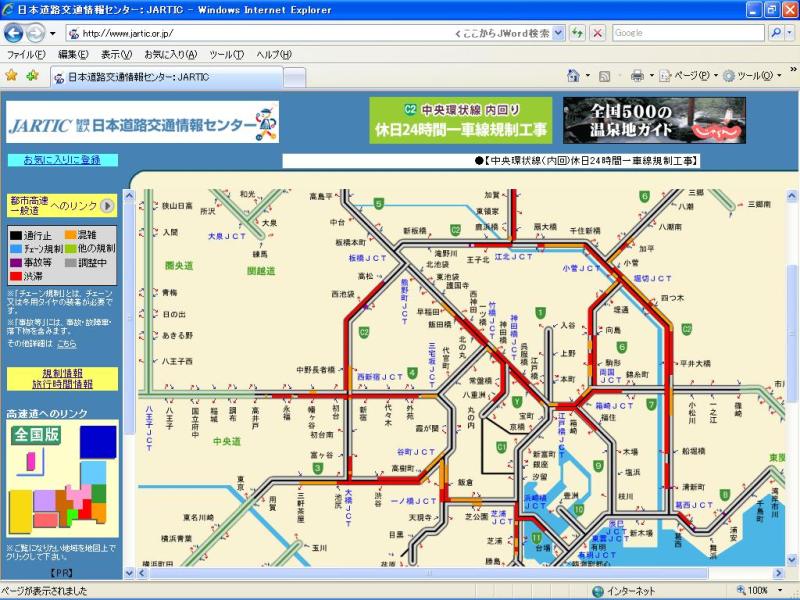Viewport: 800px width, 600px height.
Task: Click the route 3 shield near 富ヶ谷
Action: pyautogui.click(x=318, y=467)
